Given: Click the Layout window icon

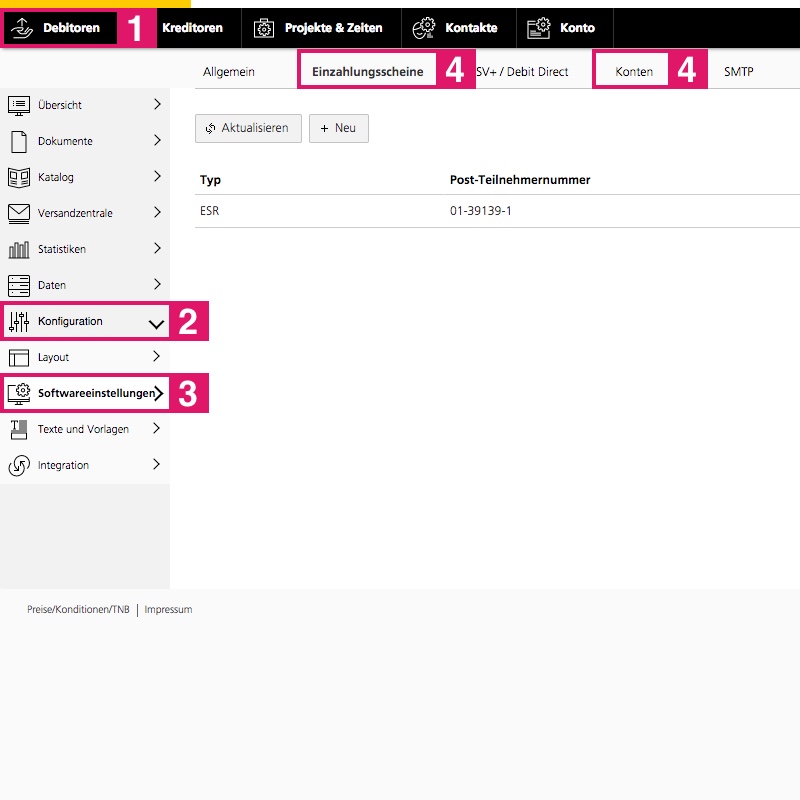Looking at the screenshot, I should pos(18,357).
